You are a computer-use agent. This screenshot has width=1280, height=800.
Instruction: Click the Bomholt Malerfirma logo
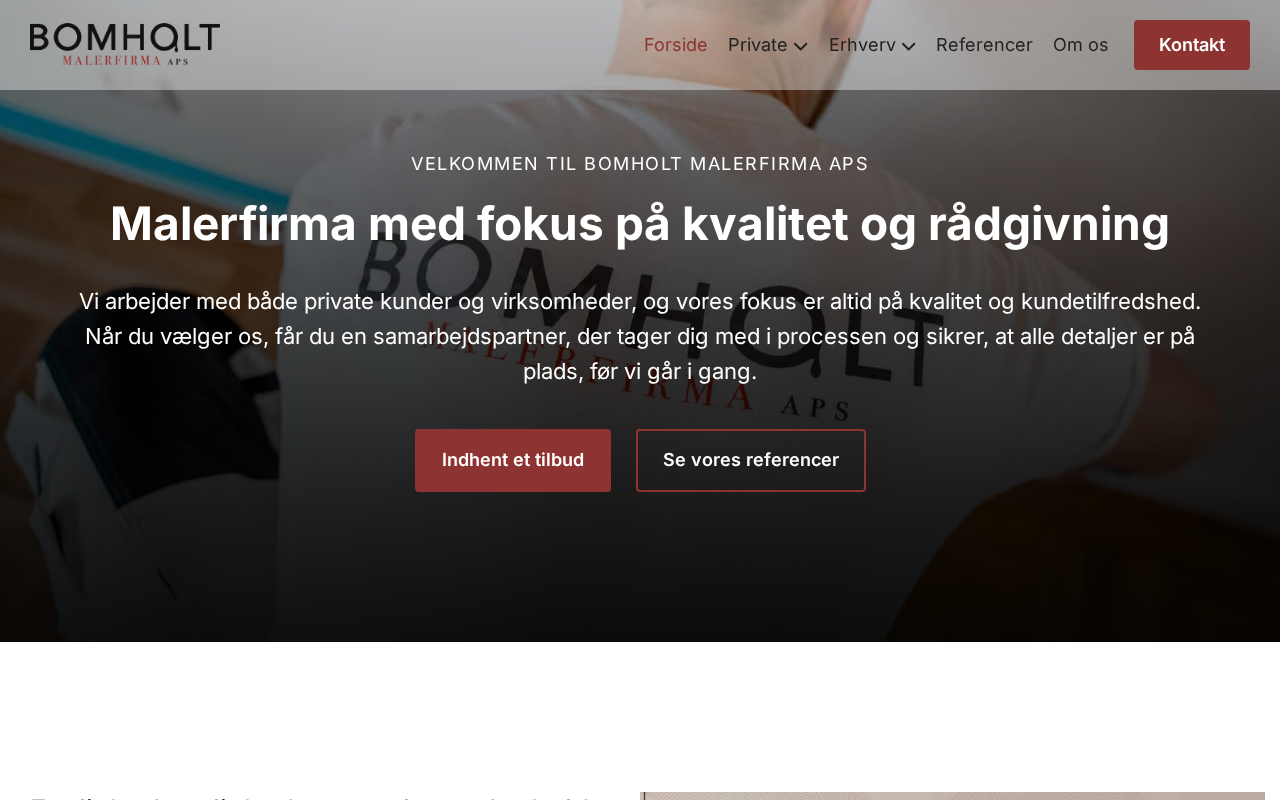click(125, 45)
